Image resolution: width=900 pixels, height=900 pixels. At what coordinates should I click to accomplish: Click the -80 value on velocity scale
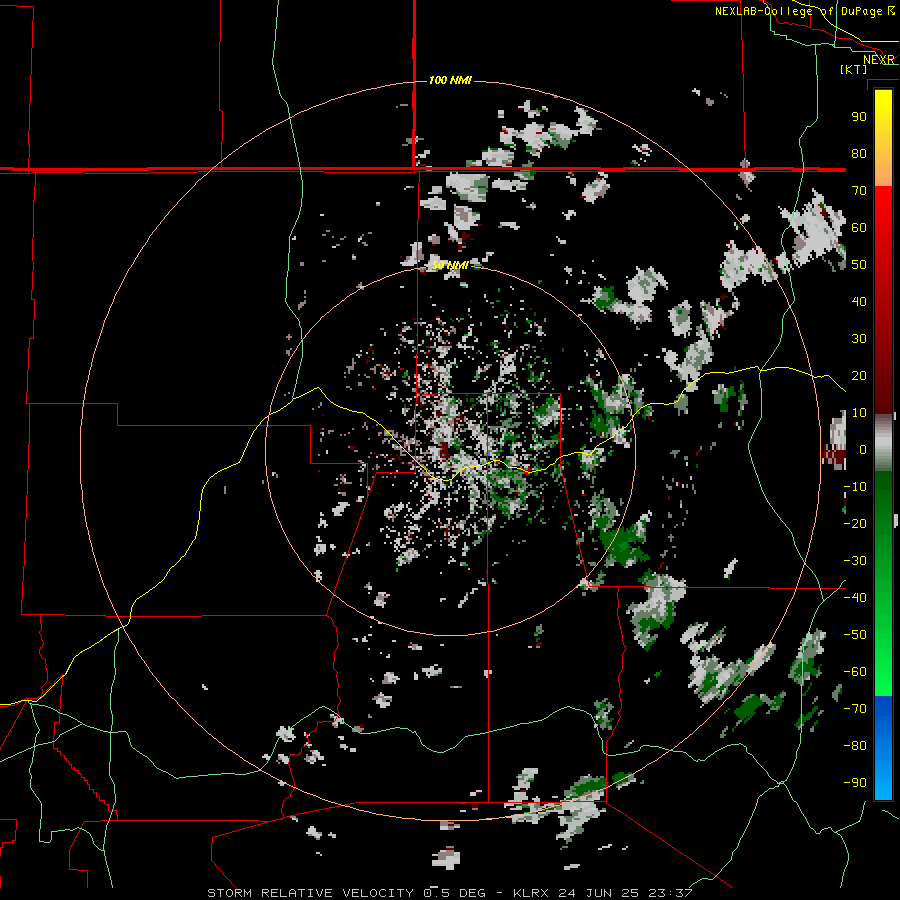click(855, 746)
